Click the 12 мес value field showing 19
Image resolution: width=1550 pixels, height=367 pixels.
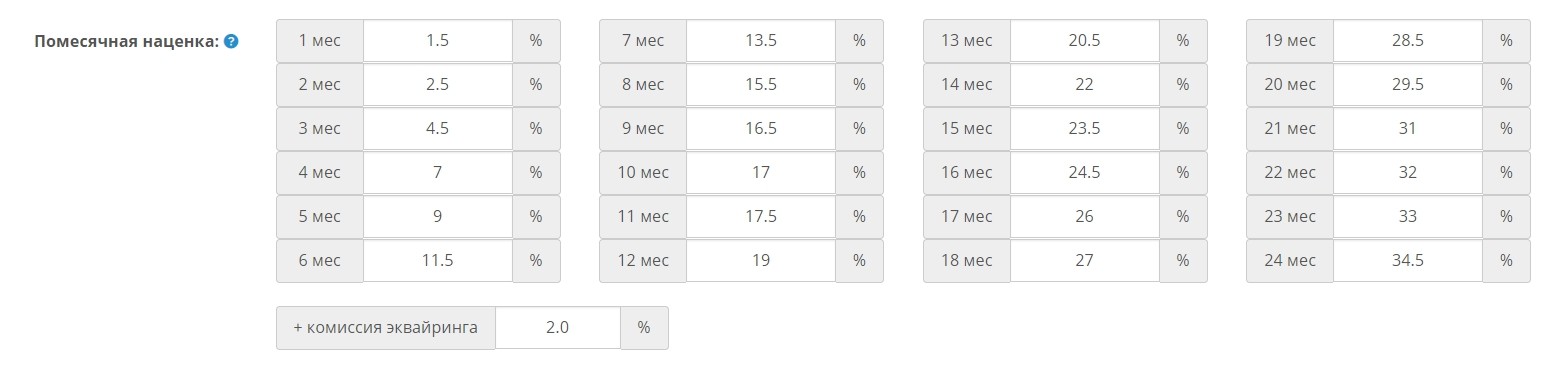761,261
